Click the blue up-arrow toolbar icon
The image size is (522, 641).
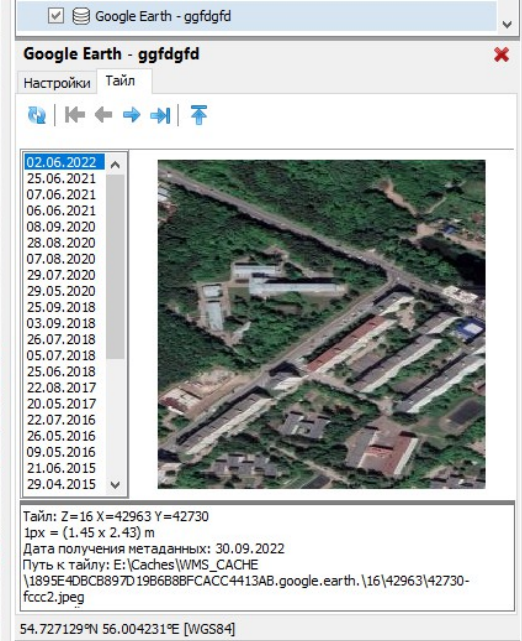[199, 115]
